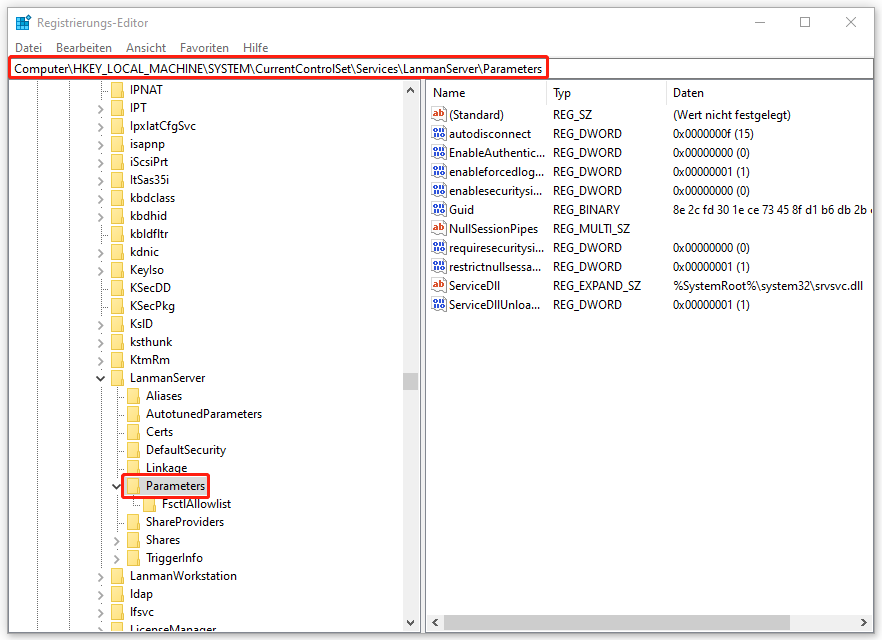Image resolution: width=882 pixels, height=640 pixels.
Task: Click the registry path address bar
Action: 441,69
